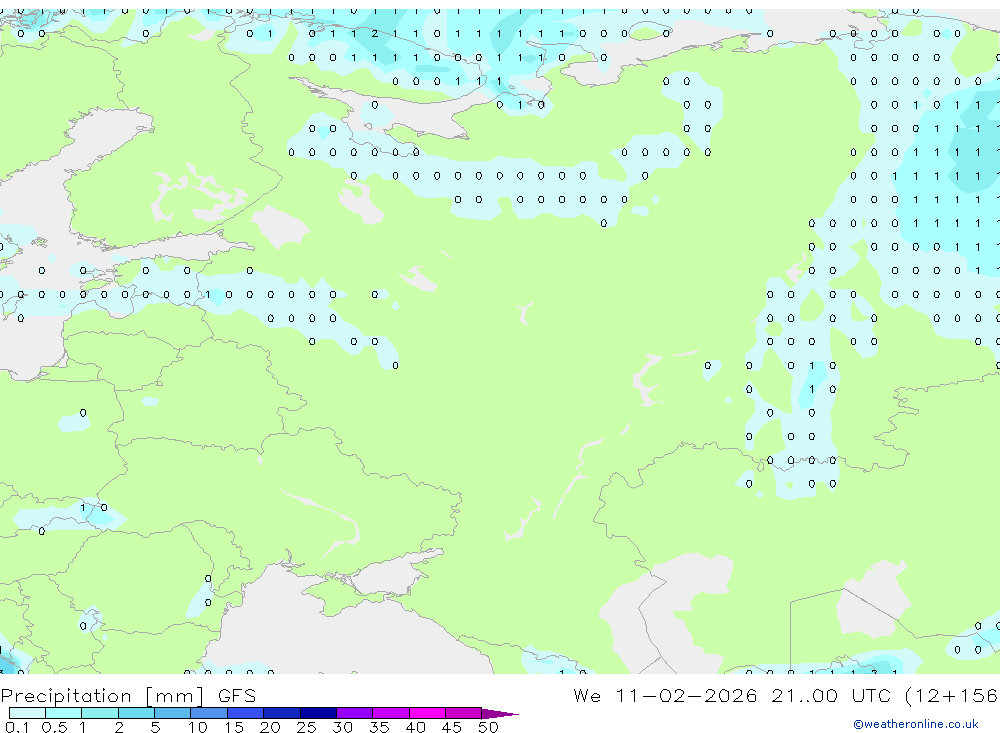Select the 0.5–1 mm legend color swatch
The width and height of the screenshot is (1000, 733).
(63, 713)
